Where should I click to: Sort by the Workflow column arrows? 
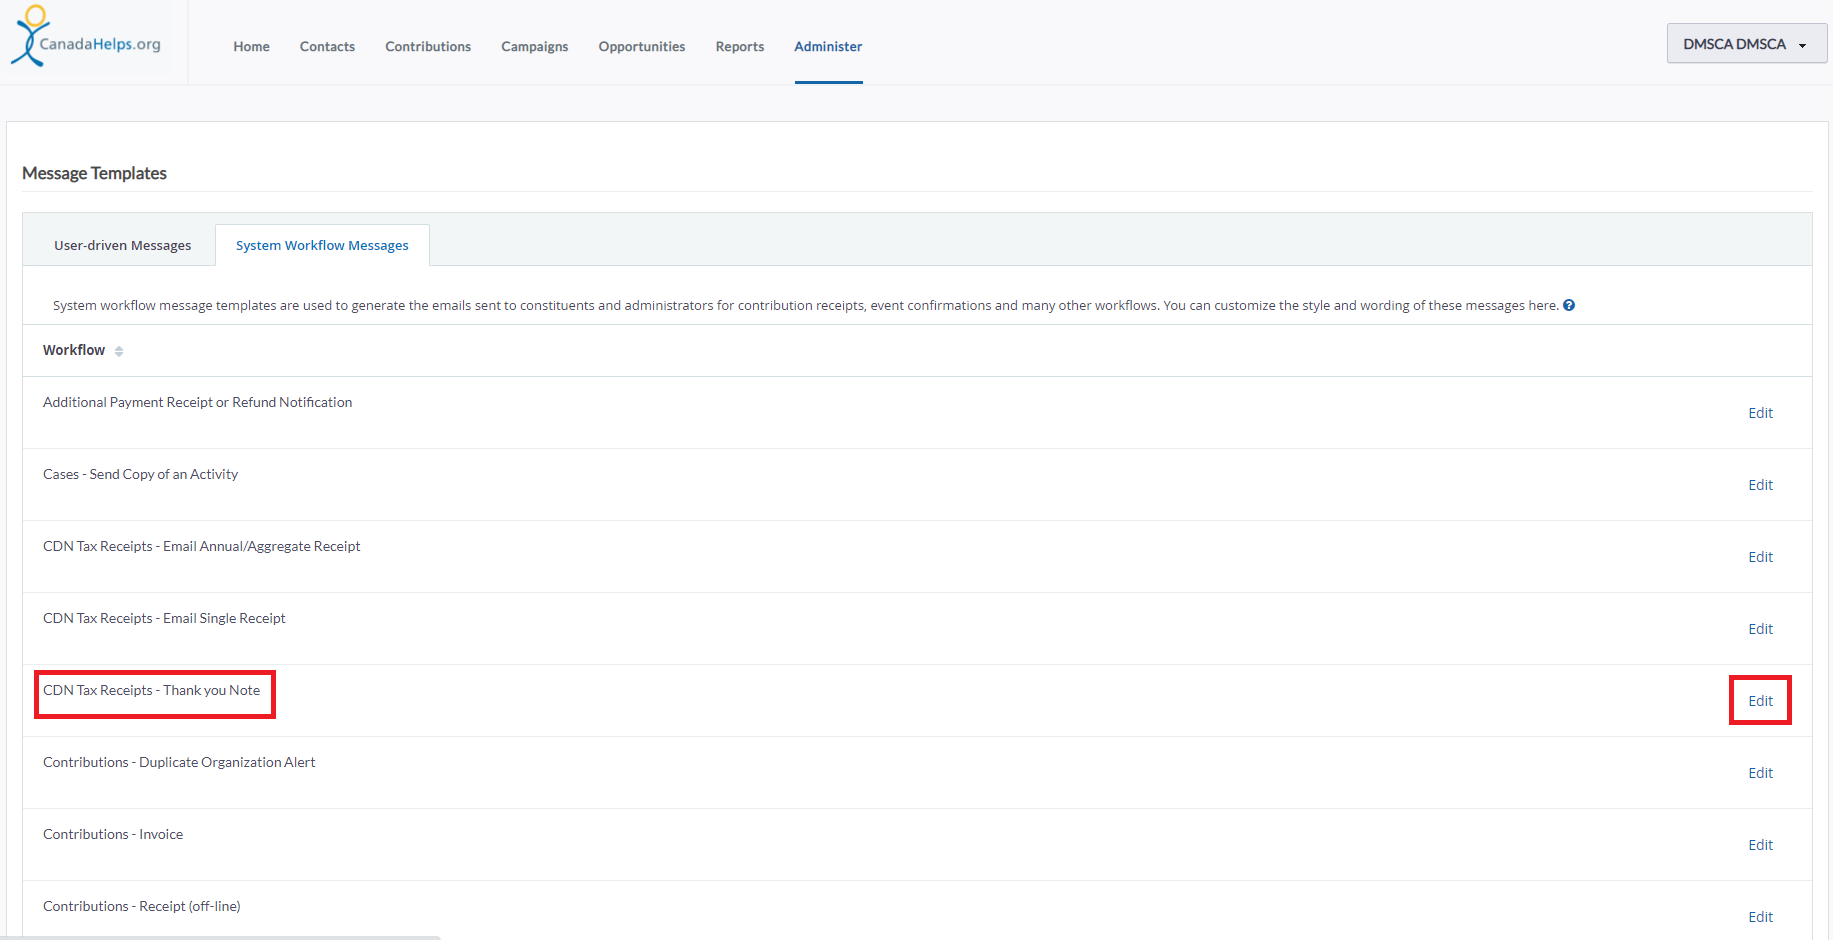pos(119,351)
